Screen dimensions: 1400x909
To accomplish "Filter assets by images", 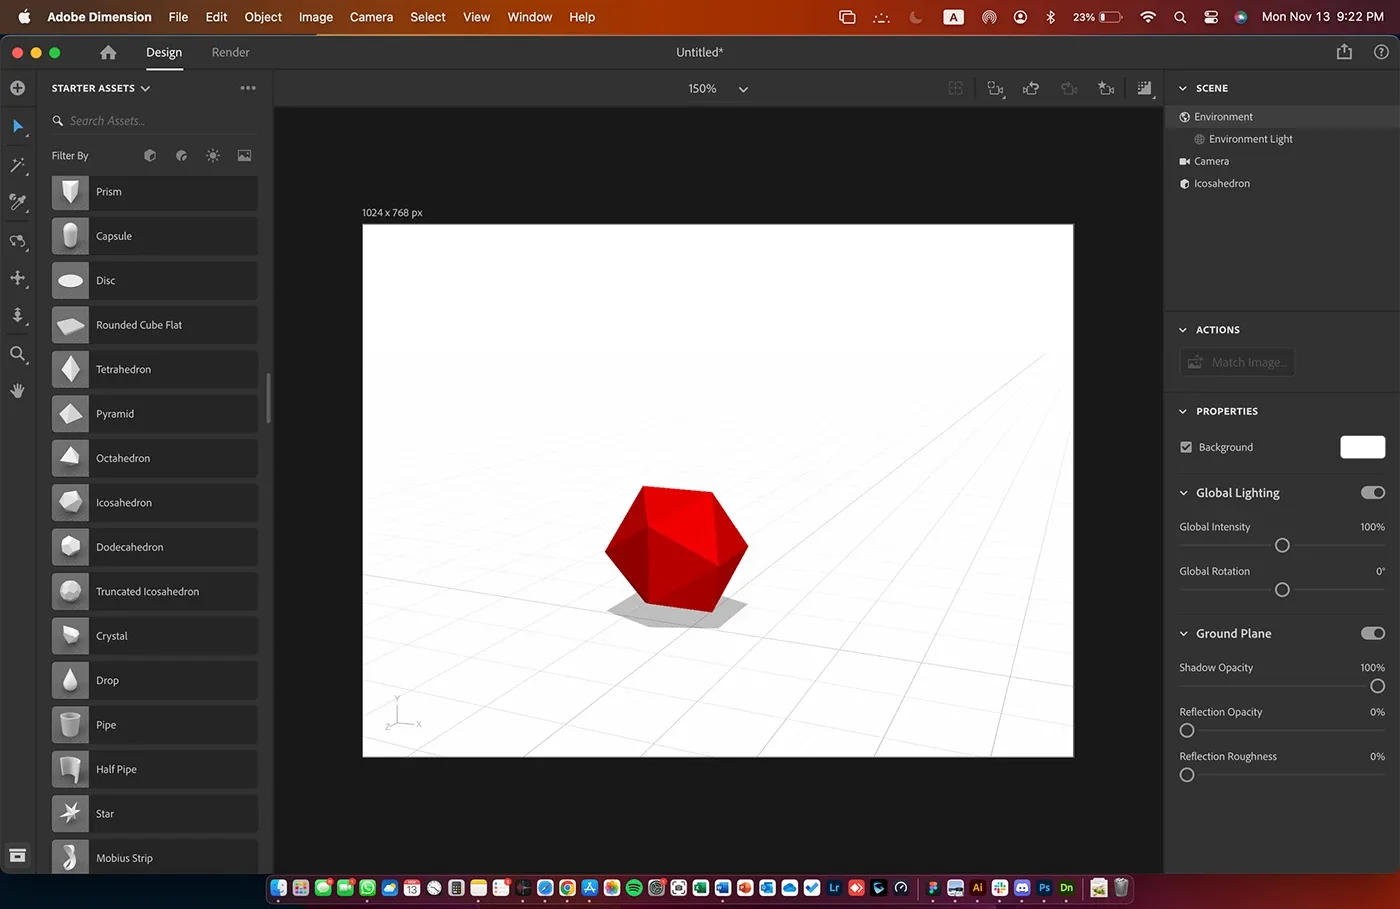I will pyautogui.click(x=244, y=156).
